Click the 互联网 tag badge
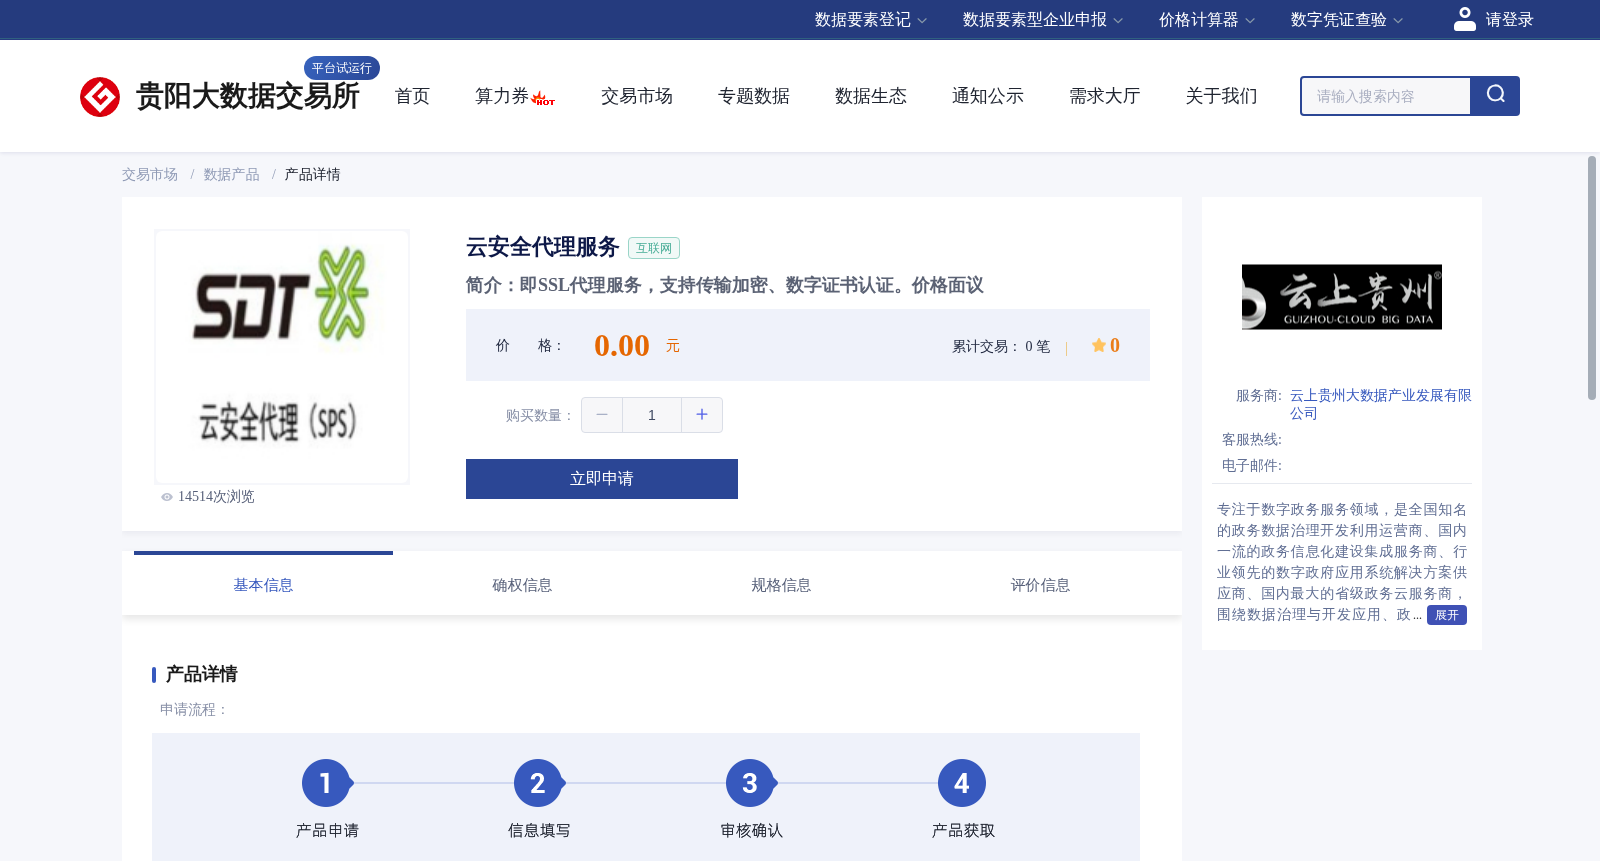1600x861 pixels. [654, 248]
